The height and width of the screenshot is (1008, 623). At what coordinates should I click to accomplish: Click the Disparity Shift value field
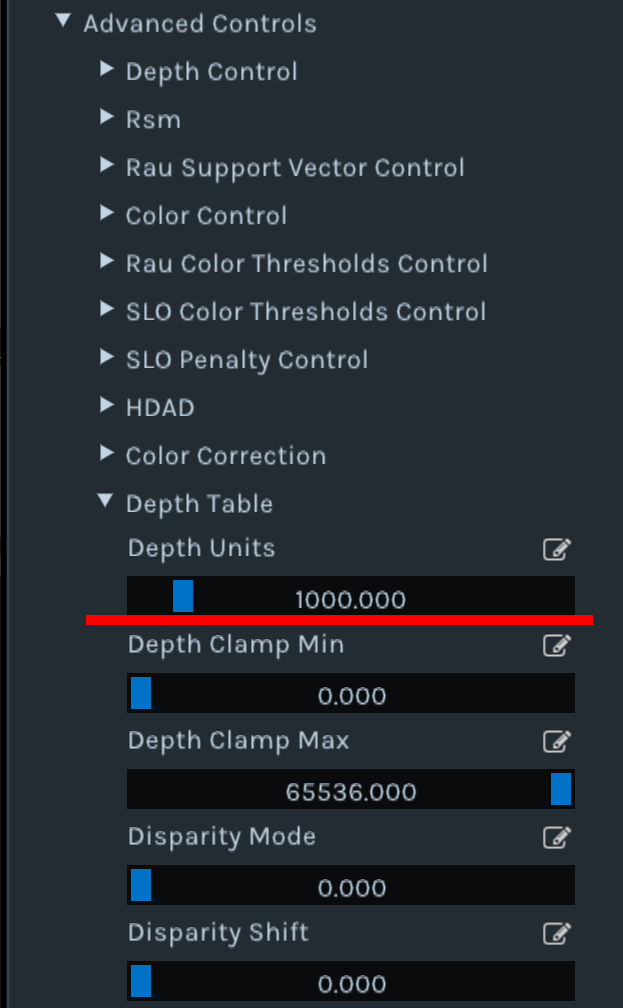[x=351, y=982]
